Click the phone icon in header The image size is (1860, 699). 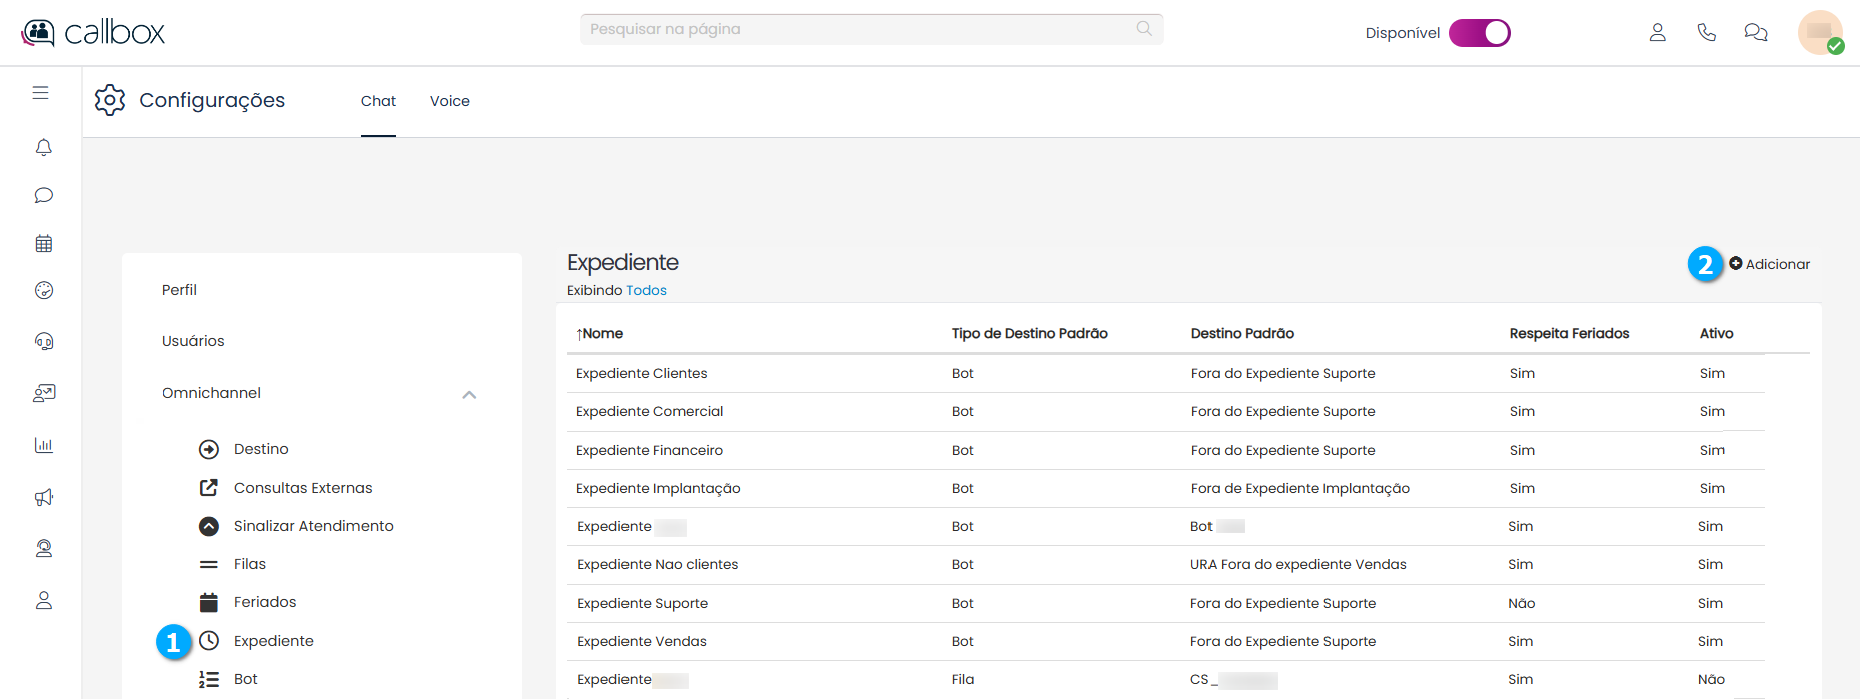pyautogui.click(x=1706, y=33)
